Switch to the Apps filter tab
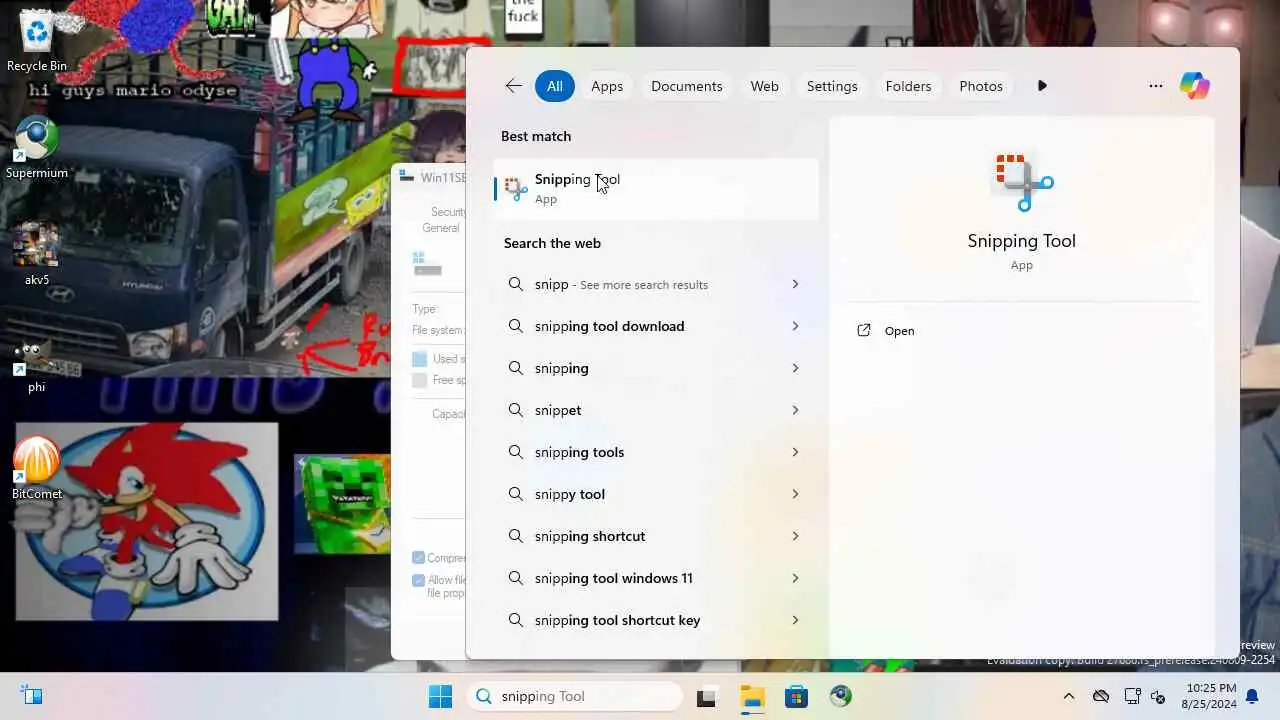 pyautogui.click(x=607, y=86)
